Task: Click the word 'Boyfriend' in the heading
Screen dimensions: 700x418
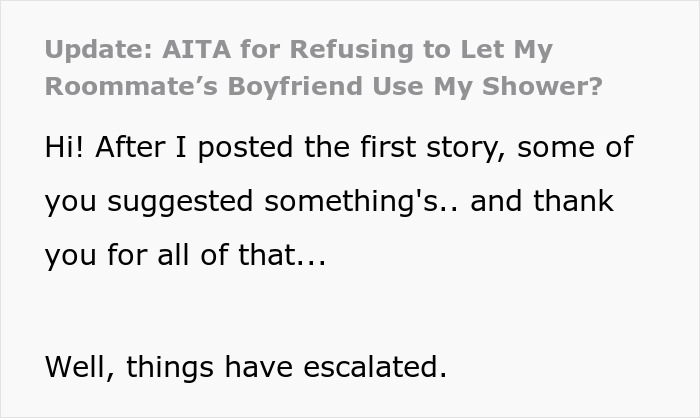Action: (295, 86)
